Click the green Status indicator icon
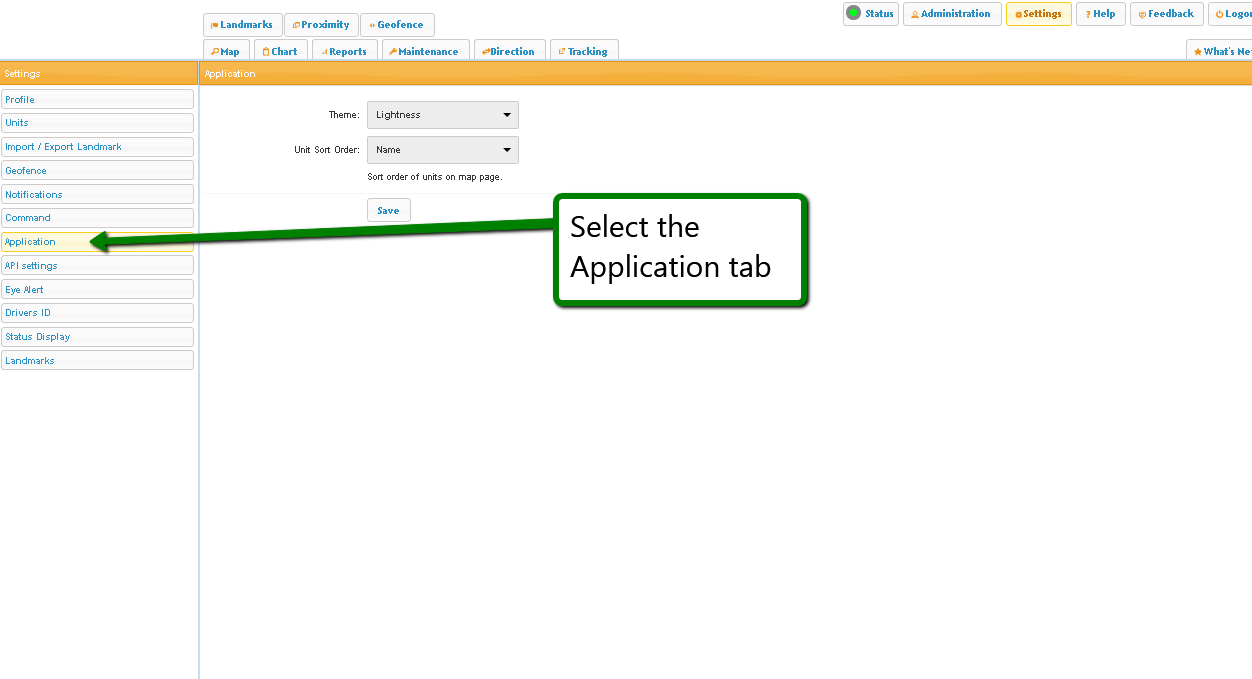Screen dimensions: 1252x679 pos(853,14)
